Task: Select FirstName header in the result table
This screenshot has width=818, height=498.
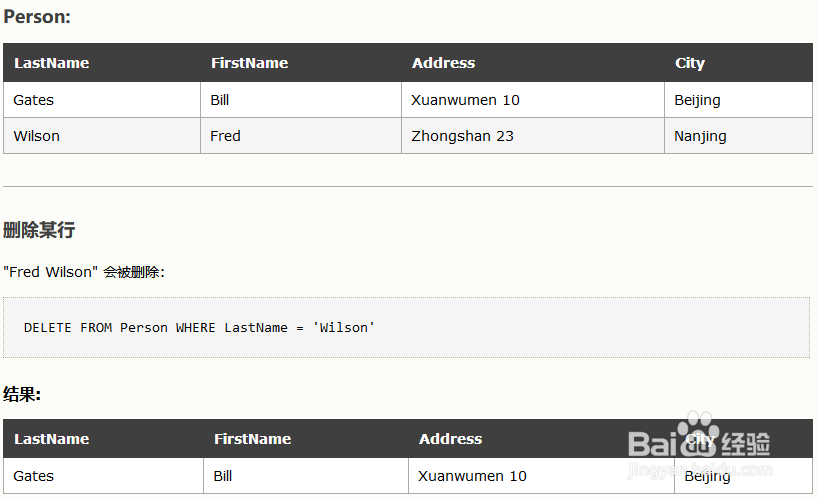Action: pos(252,439)
